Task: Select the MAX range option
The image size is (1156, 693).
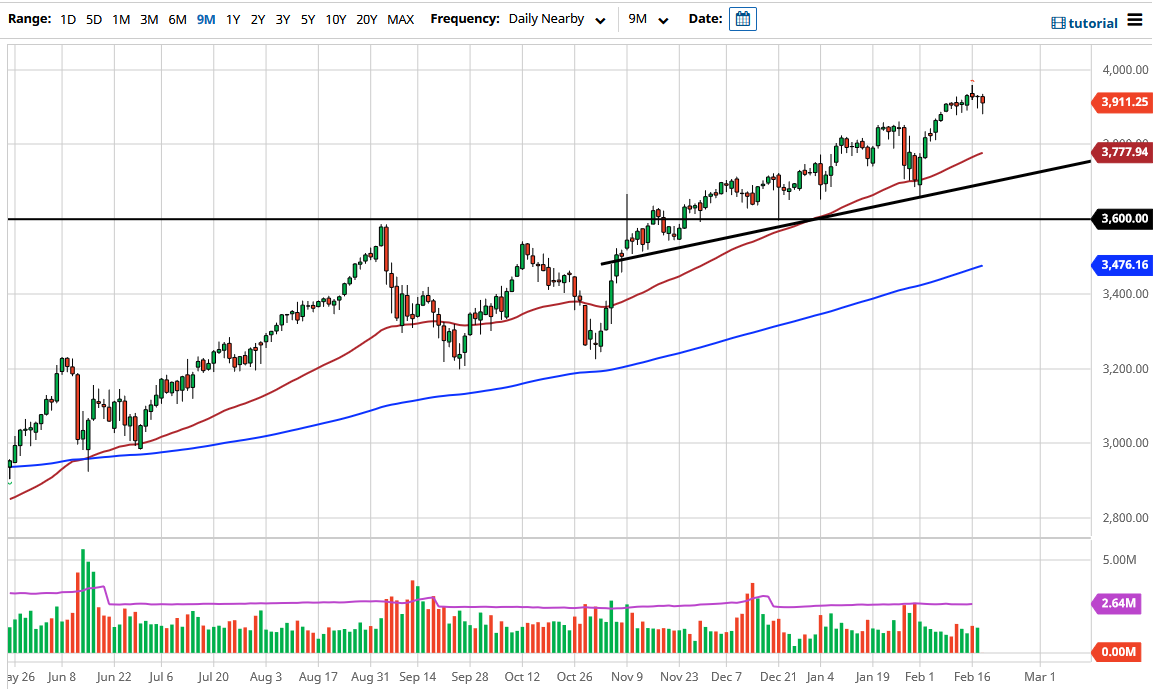Action: (400, 18)
